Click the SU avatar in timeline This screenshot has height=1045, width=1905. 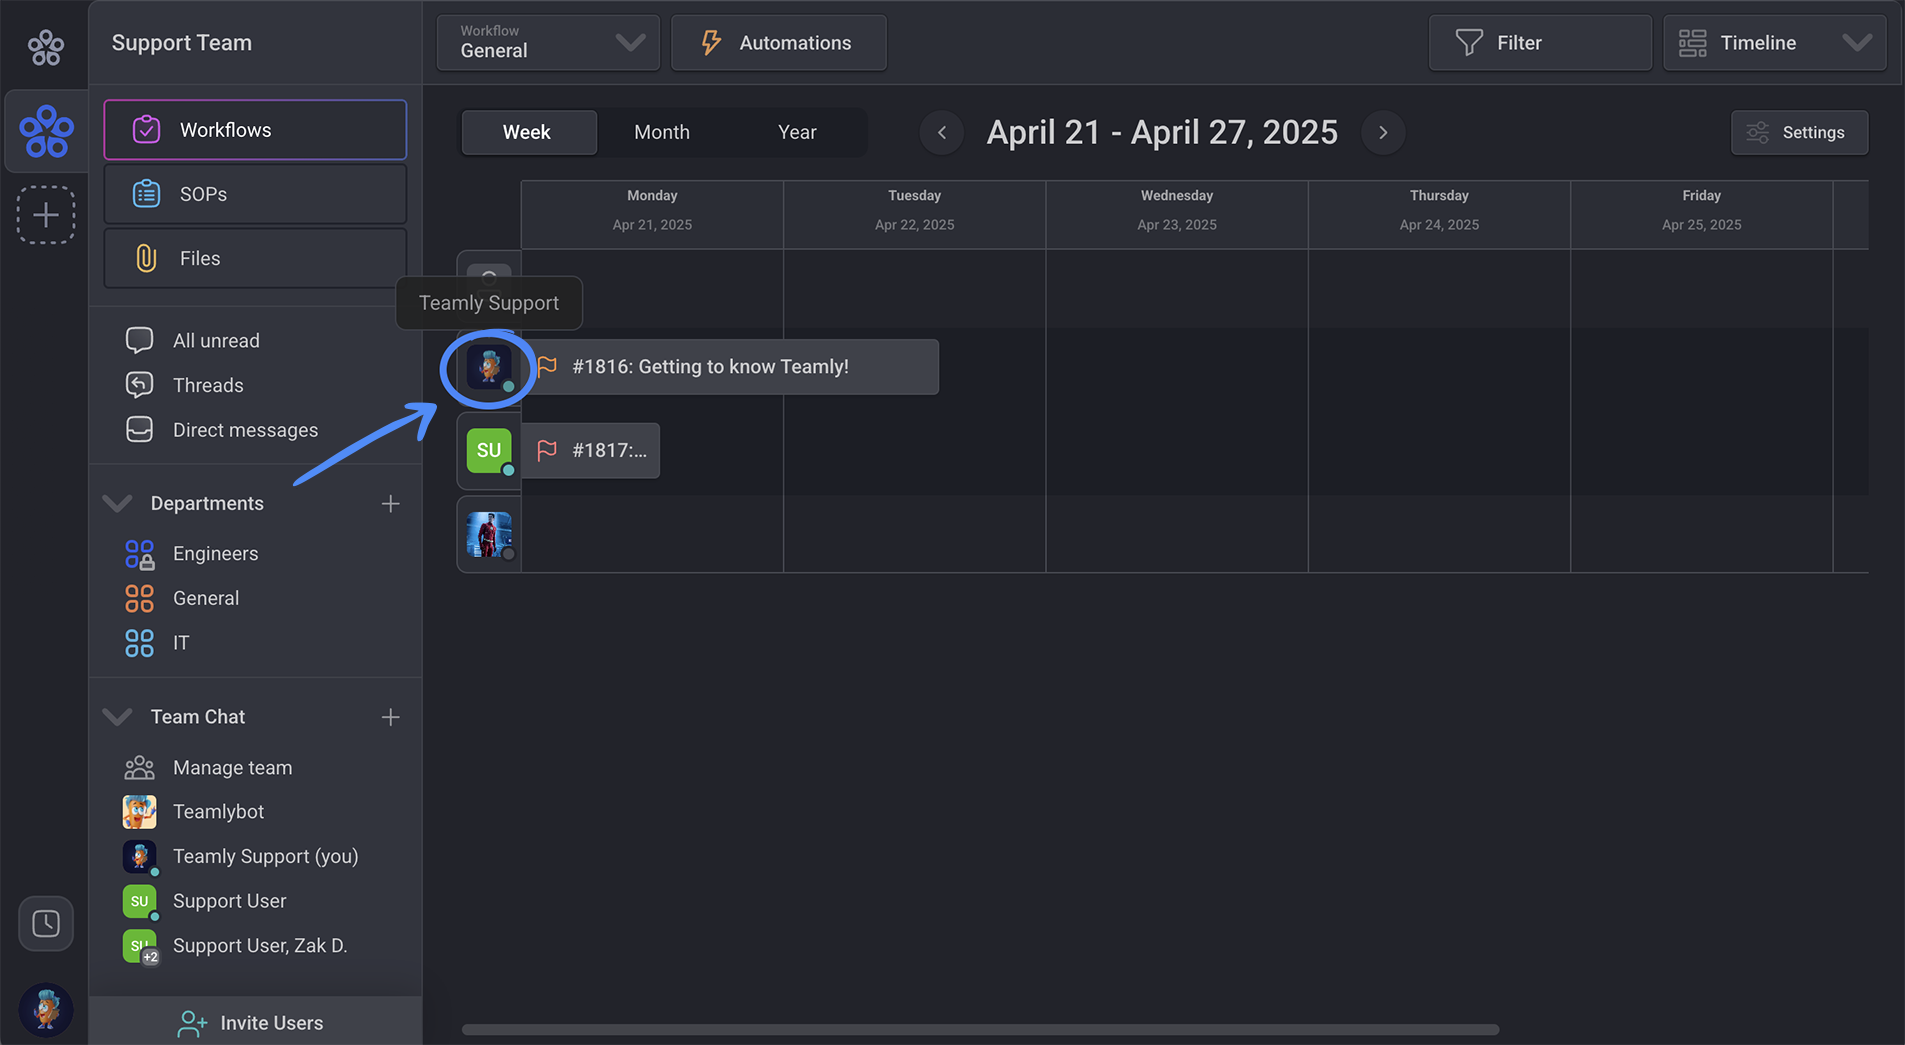tap(489, 451)
